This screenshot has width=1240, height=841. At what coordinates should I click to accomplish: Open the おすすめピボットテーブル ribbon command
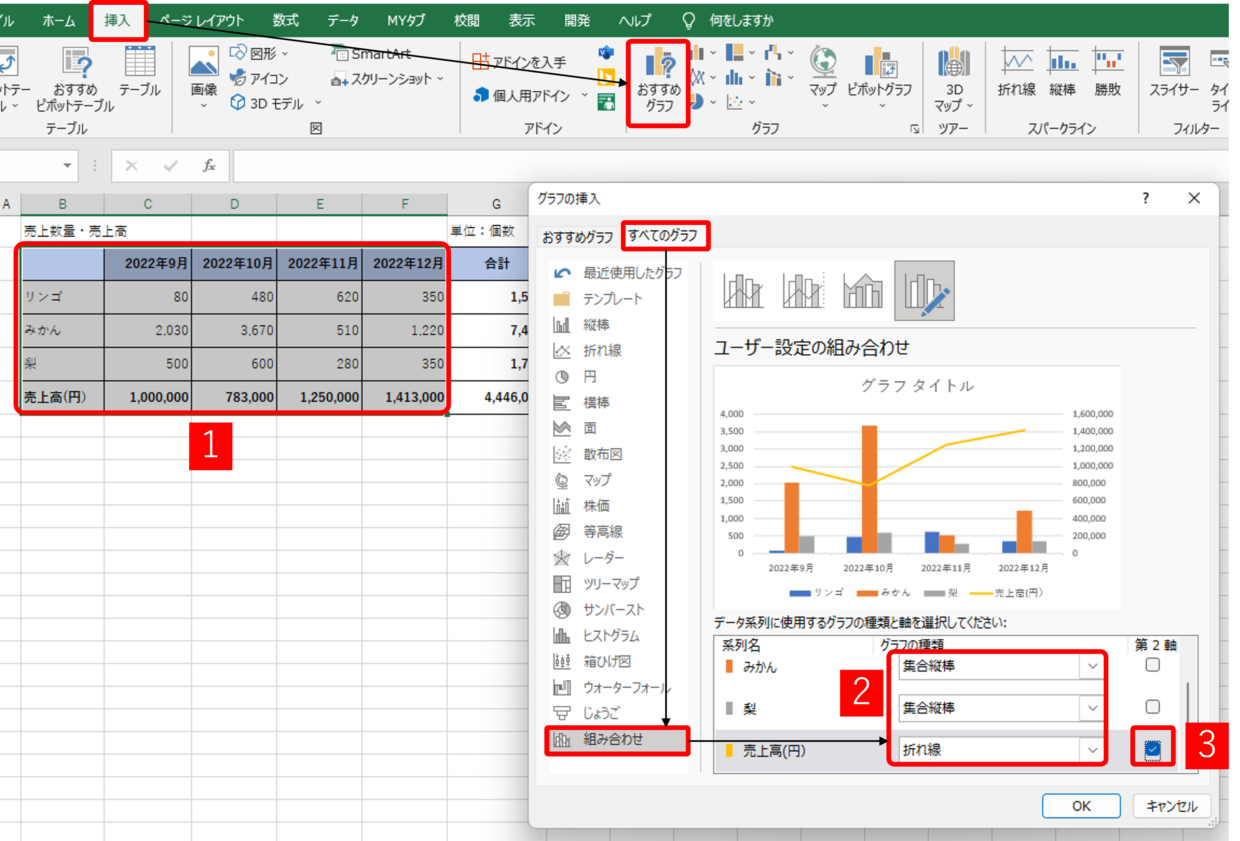coord(75,80)
